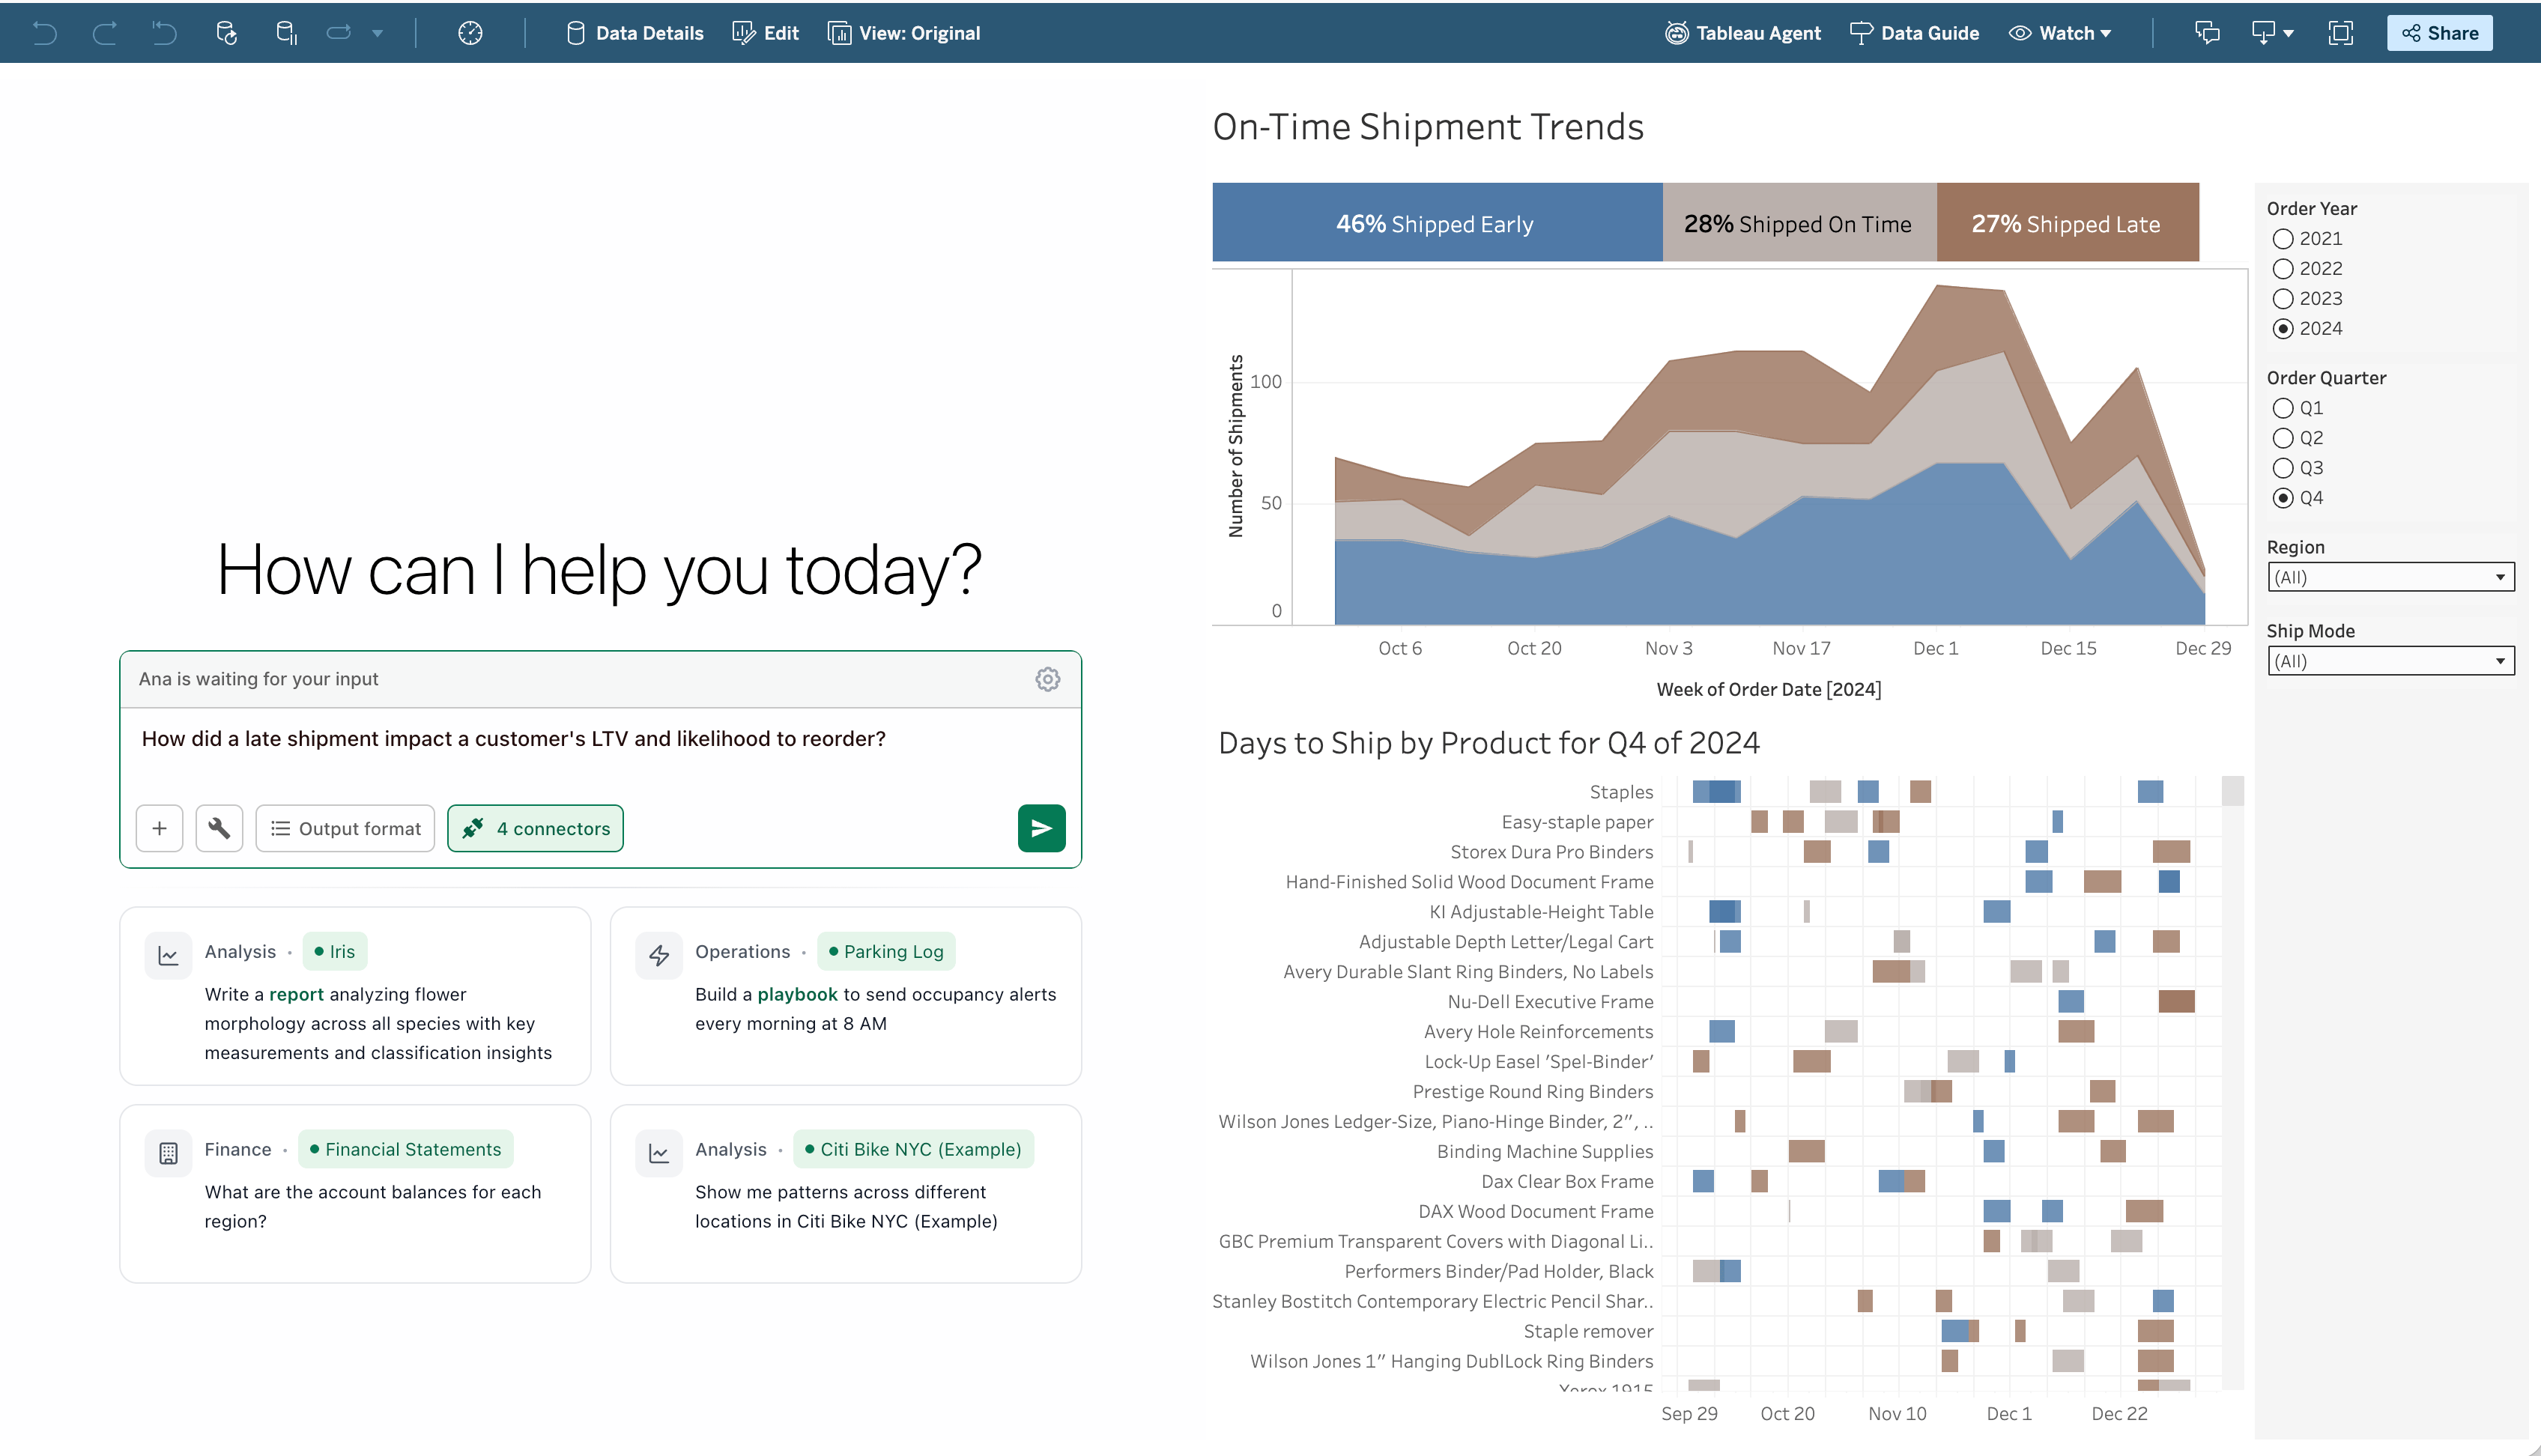Click the Share button
The width and height of the screenshot is (2541, 1456).
coord(2440,33)
